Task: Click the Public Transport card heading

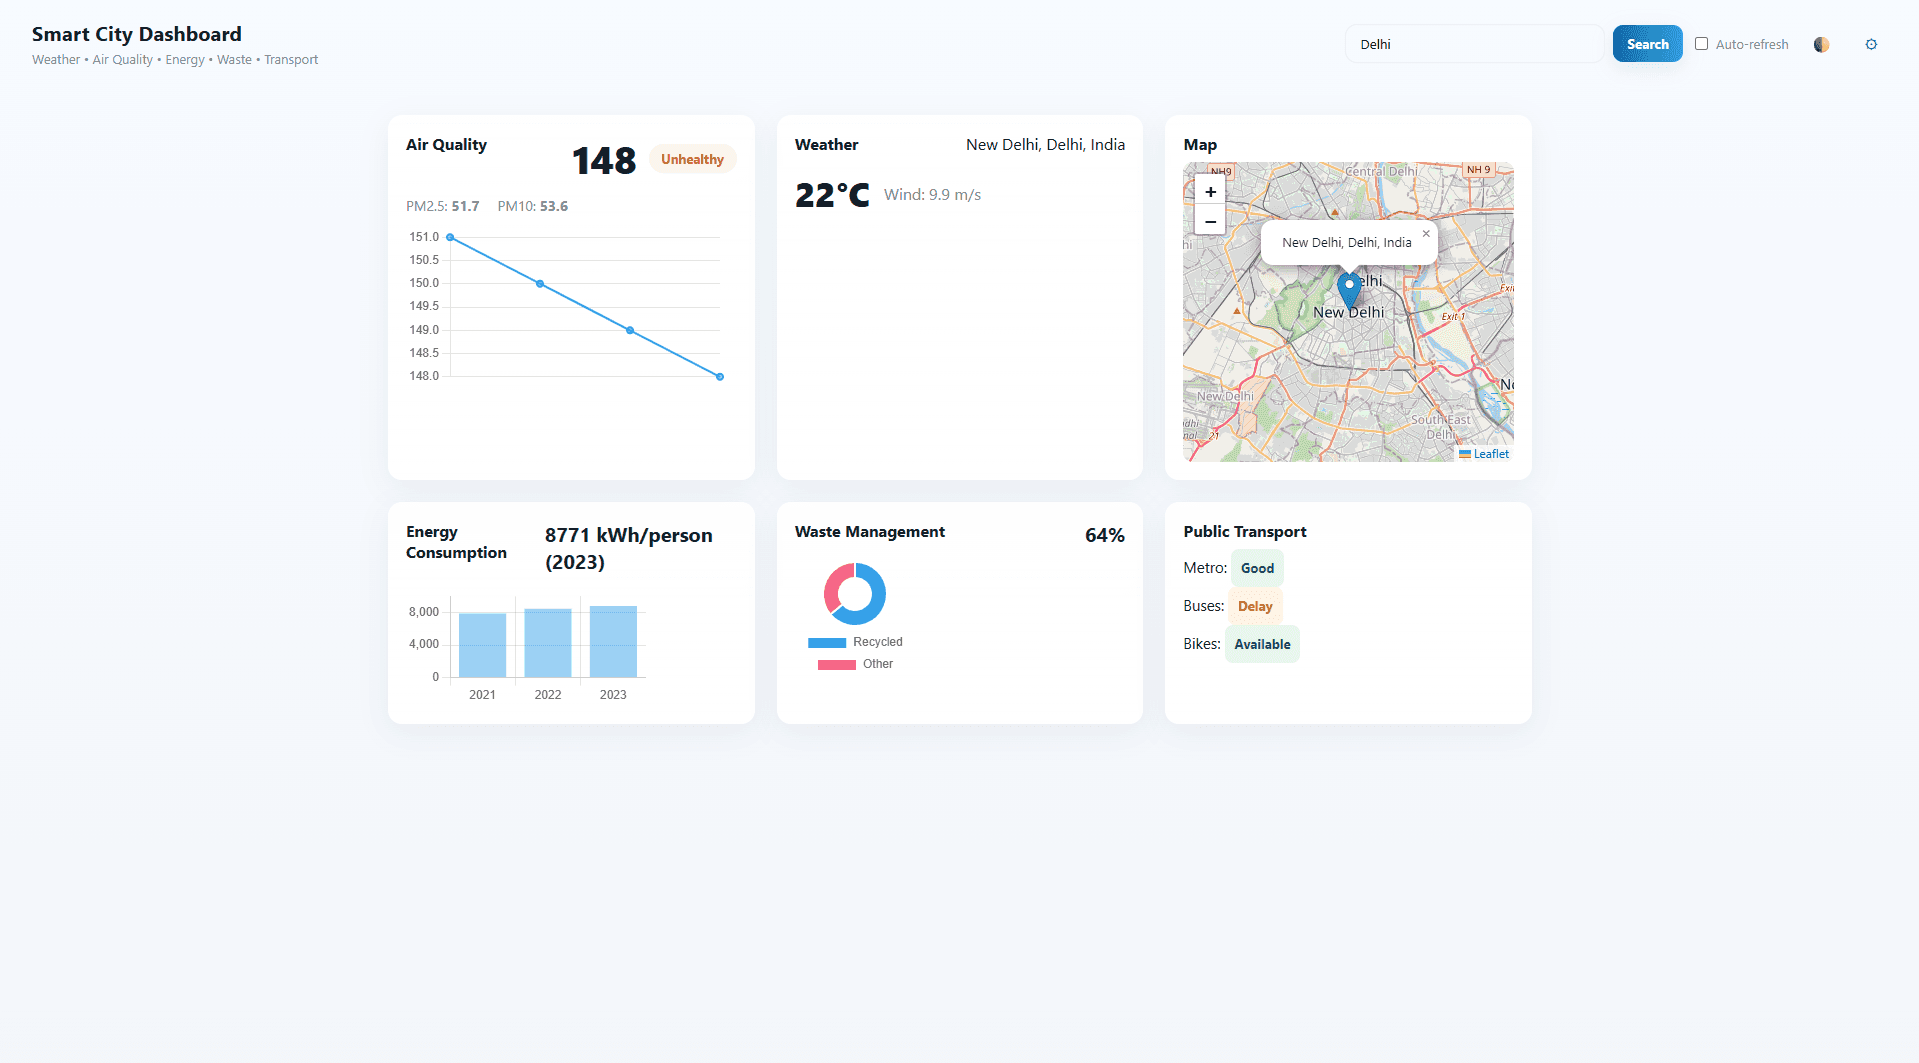Action: point(1245,532)
